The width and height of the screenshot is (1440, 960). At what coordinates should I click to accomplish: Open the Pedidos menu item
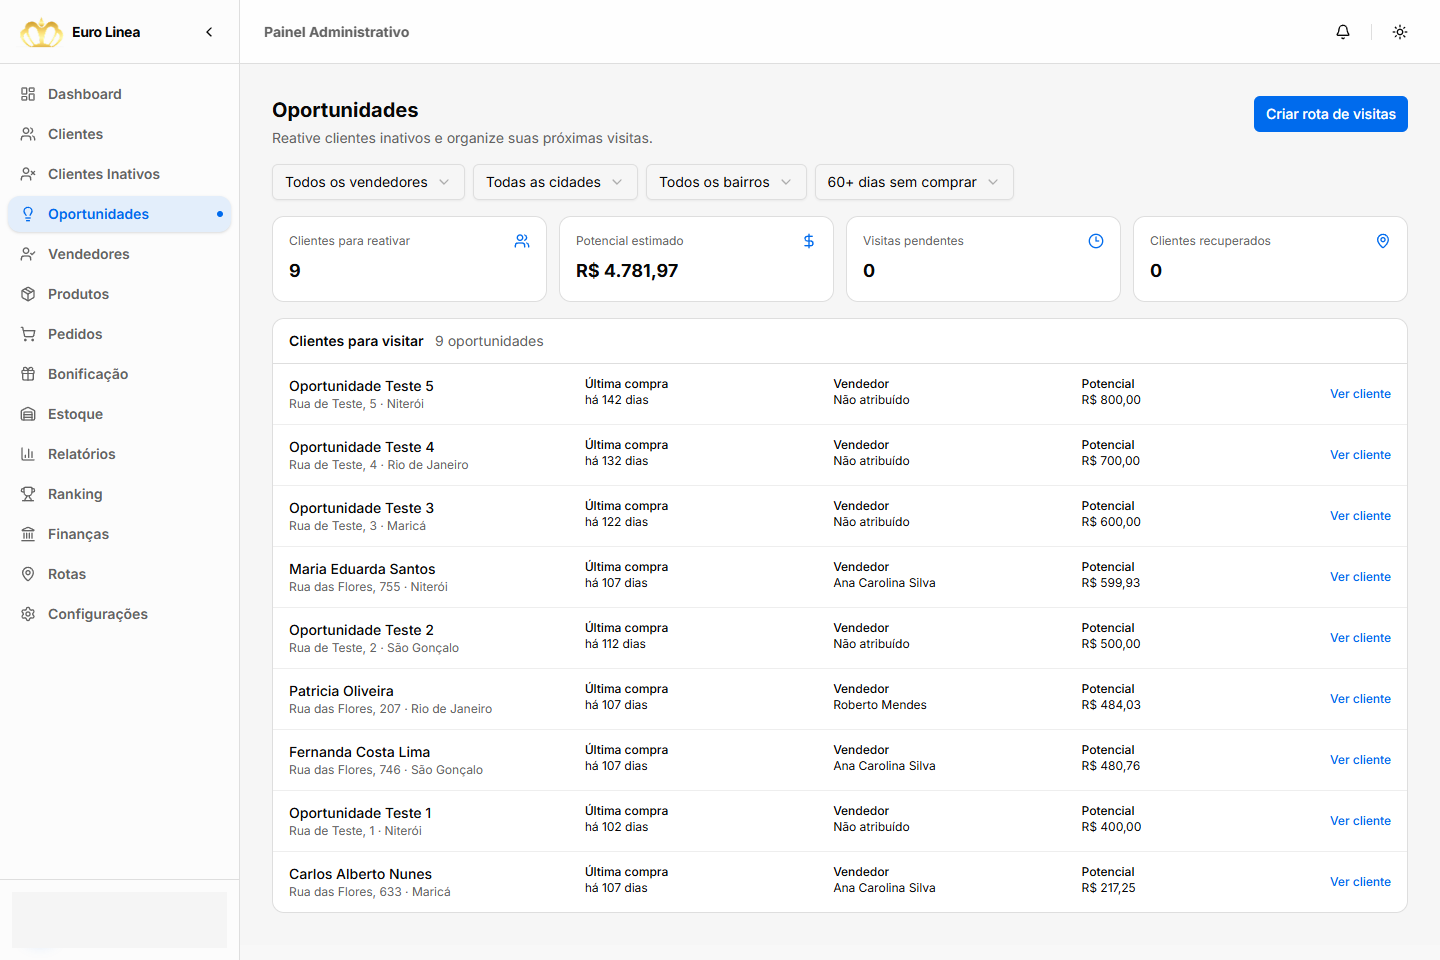click(x=120, y=334)
